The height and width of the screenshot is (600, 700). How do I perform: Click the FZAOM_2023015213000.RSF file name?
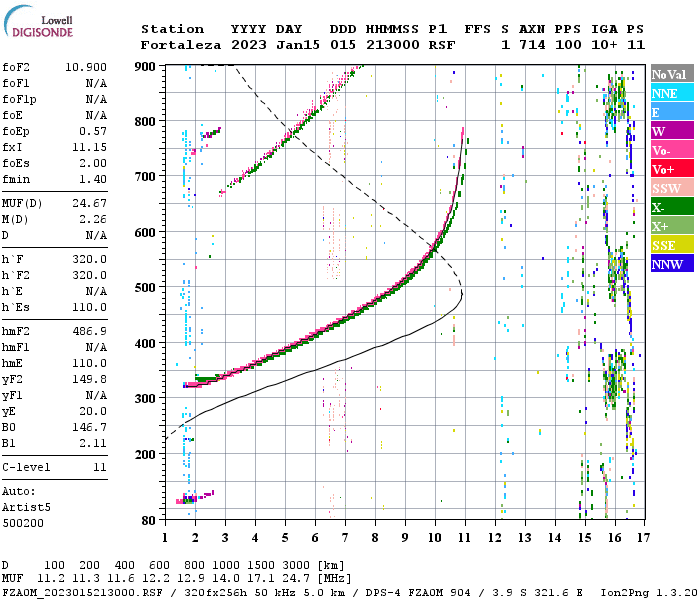82,593
